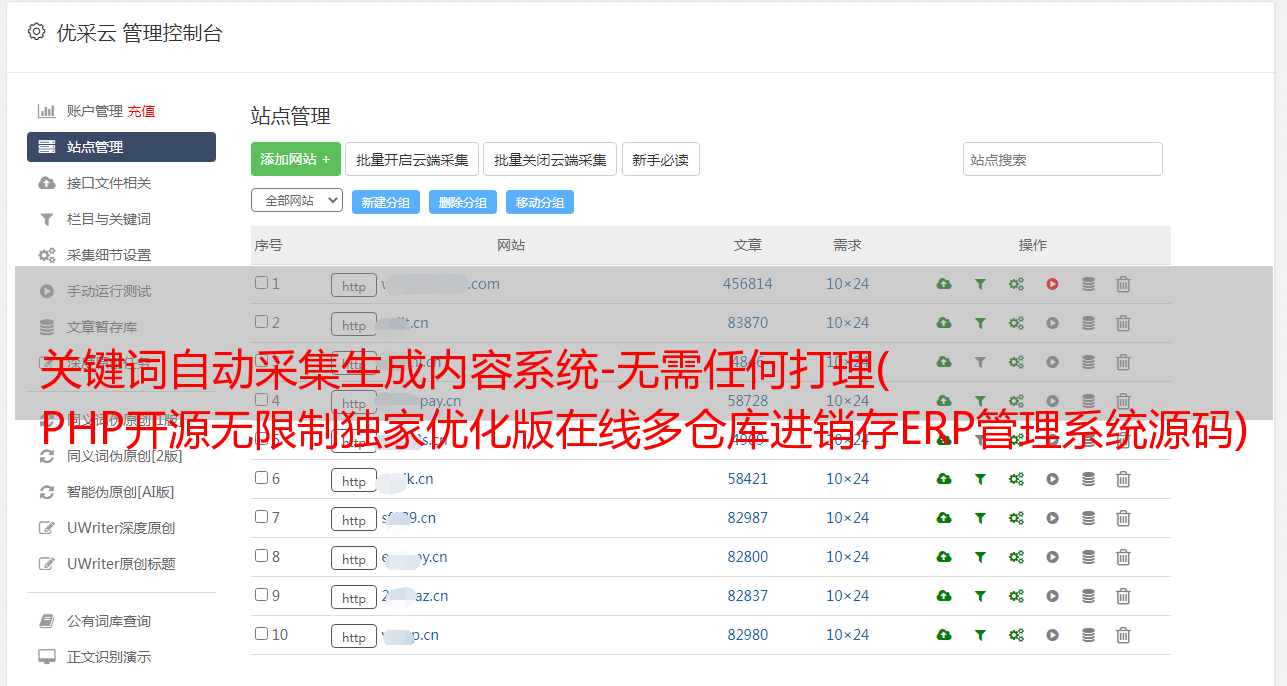
Task: Click trash icon in row 10
Action: click(1123, 635)
